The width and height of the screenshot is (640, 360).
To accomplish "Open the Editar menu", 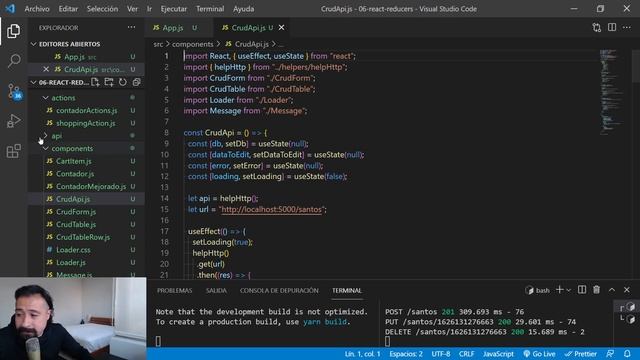I will point(68,9).
